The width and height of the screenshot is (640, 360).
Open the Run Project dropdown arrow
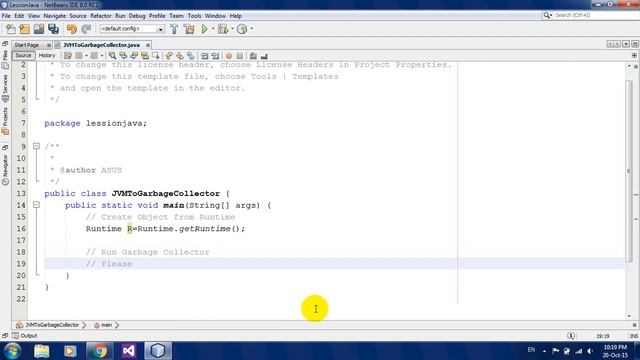(x=213, y=29)
